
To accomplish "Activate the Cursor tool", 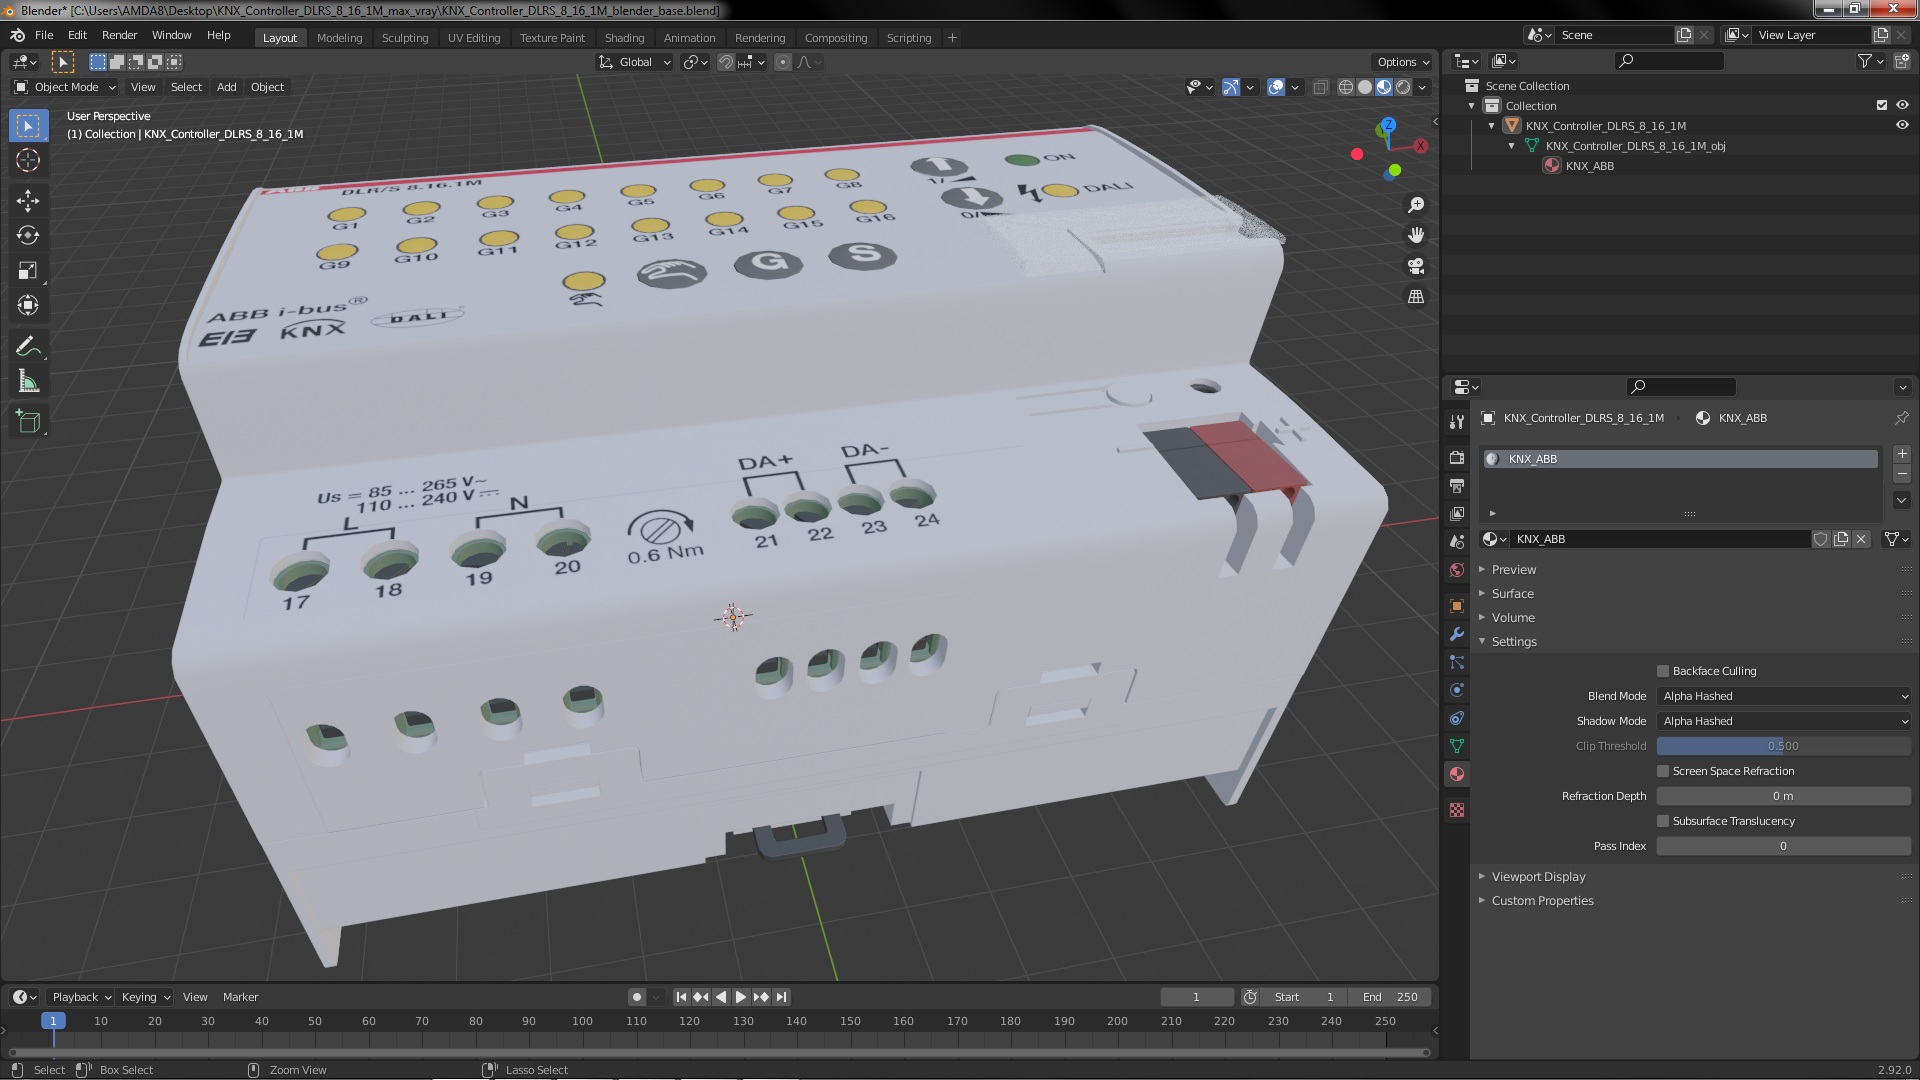I will point(28,160).
